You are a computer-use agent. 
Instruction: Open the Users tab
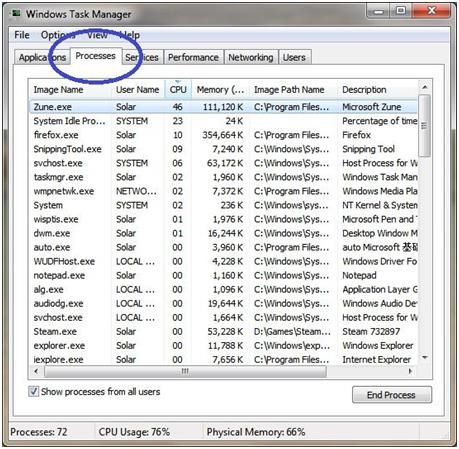[294, 57]
